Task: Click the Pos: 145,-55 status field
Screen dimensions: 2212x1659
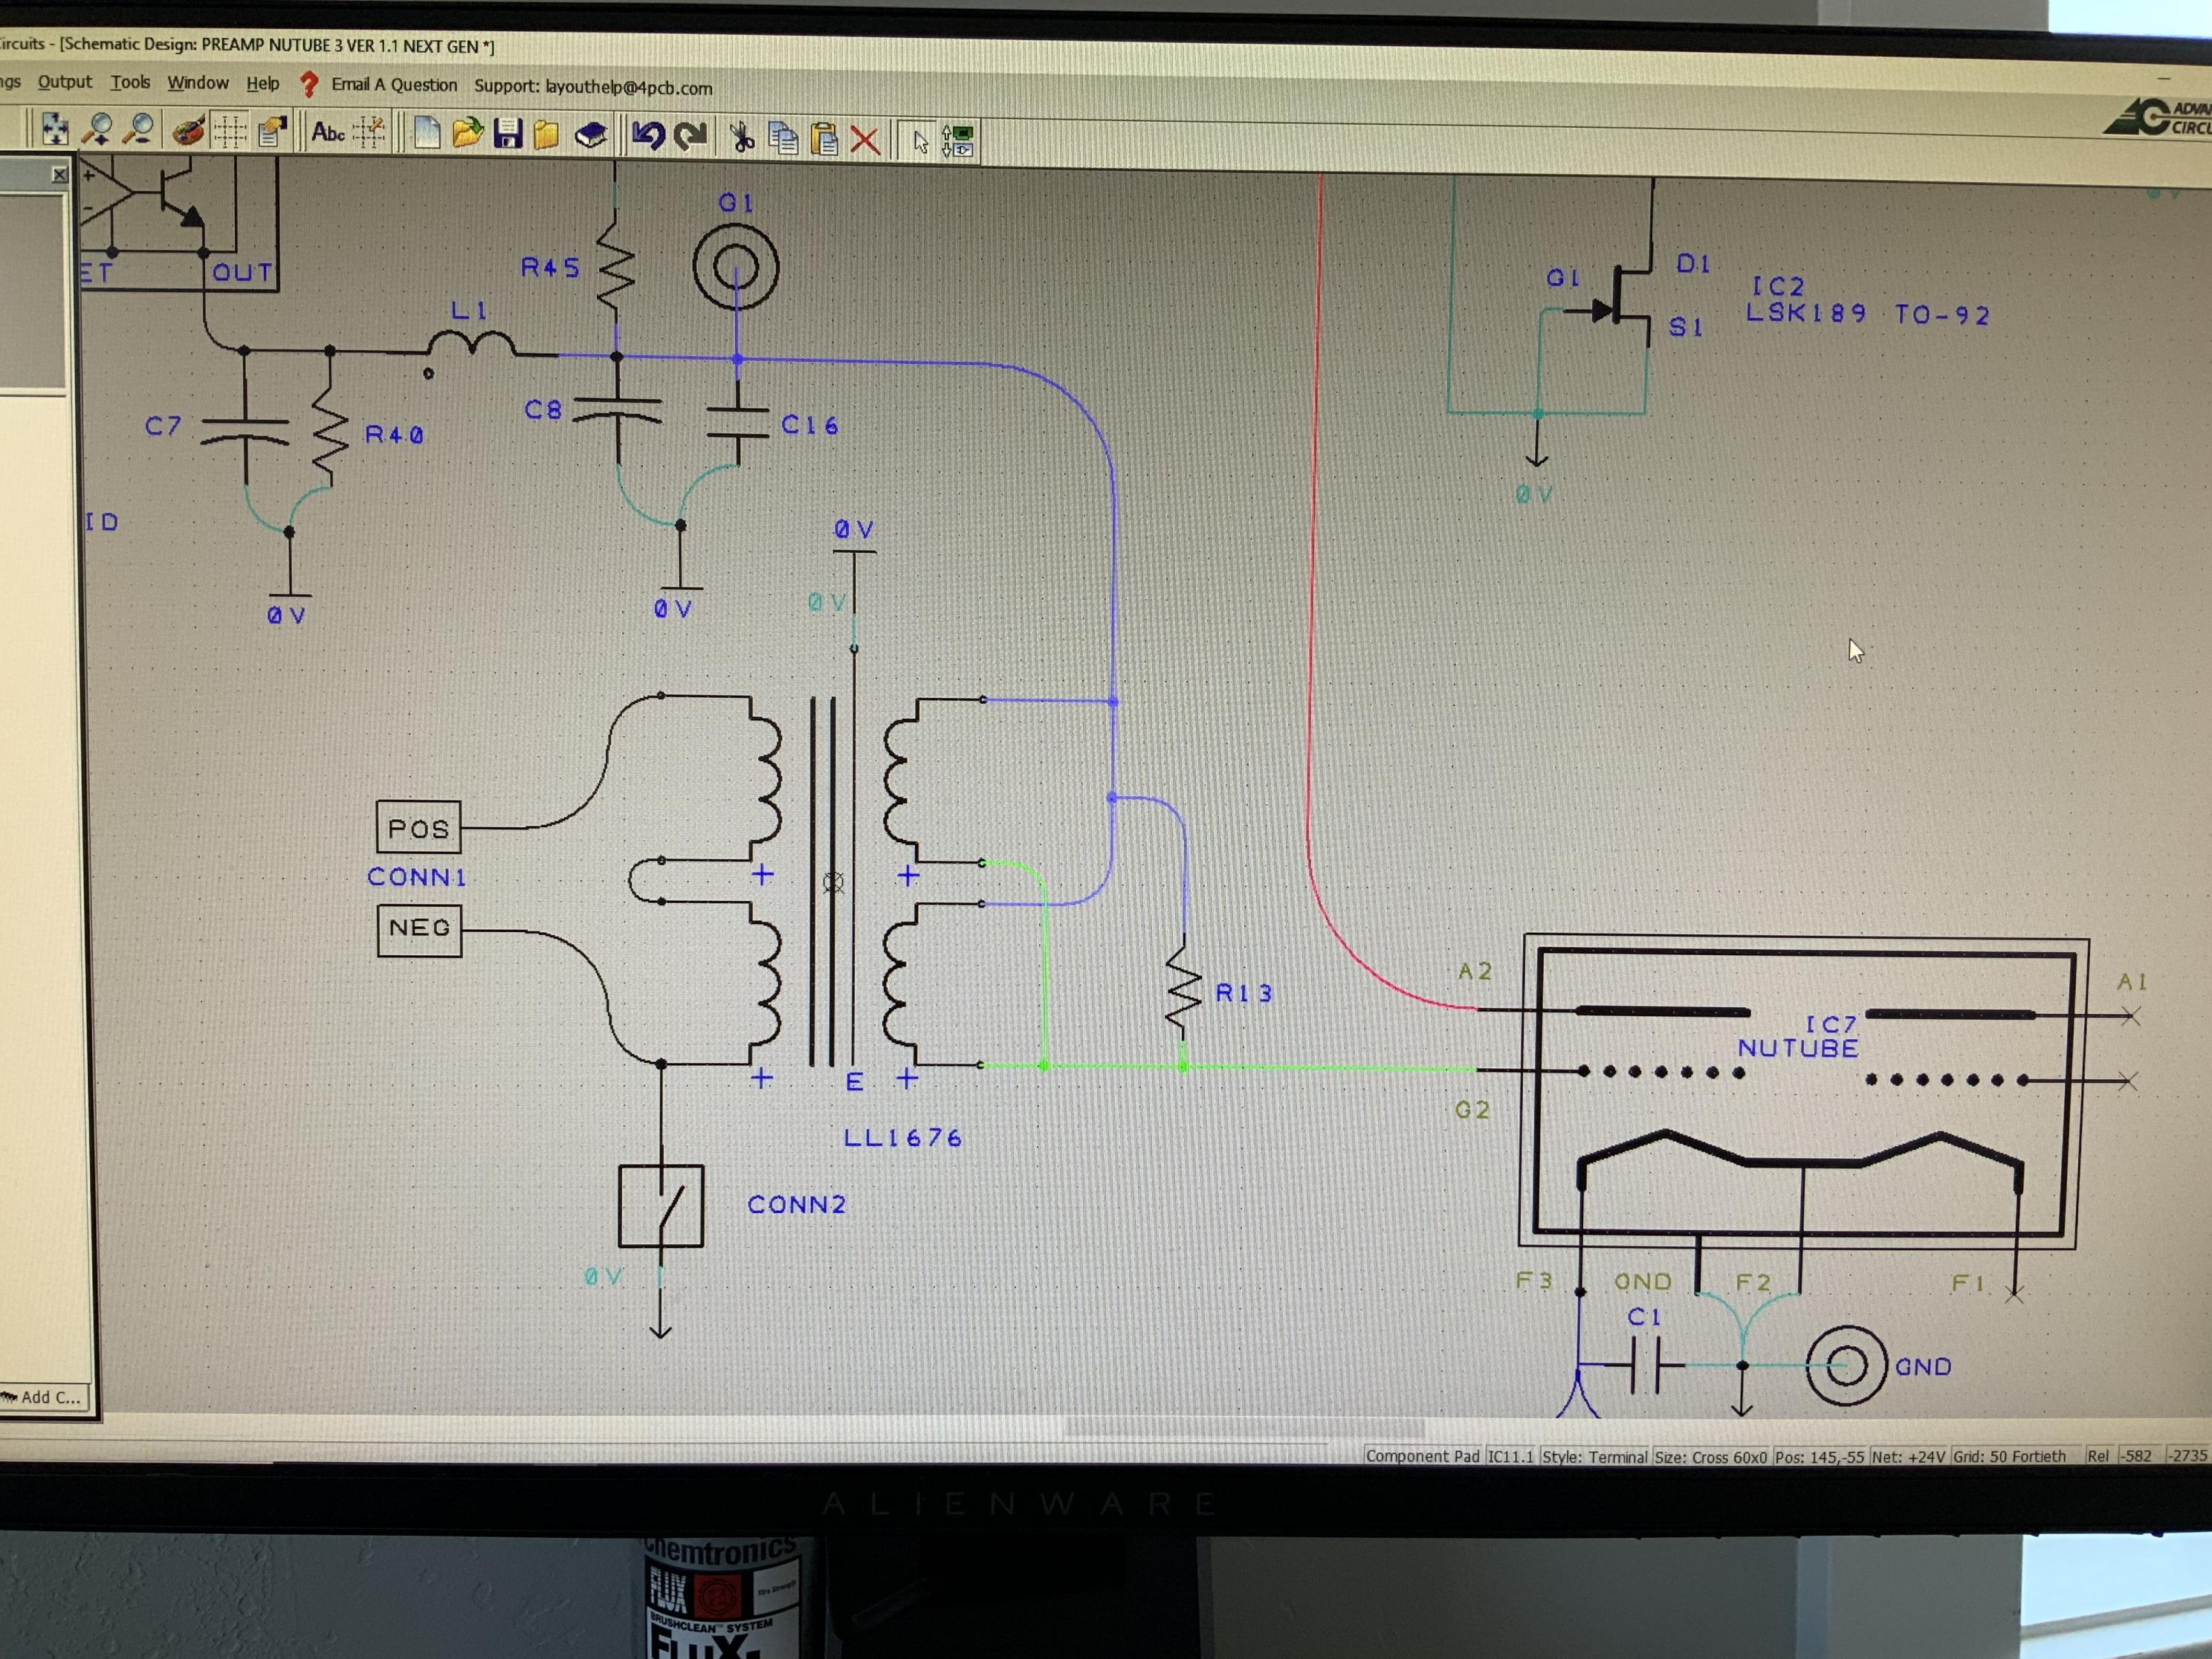Action: [1819, 1457]
